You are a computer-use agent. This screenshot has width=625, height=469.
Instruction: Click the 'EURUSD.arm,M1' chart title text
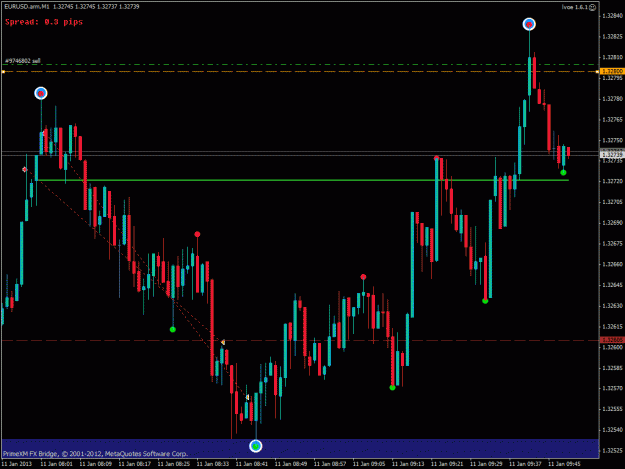coord(27,7)
